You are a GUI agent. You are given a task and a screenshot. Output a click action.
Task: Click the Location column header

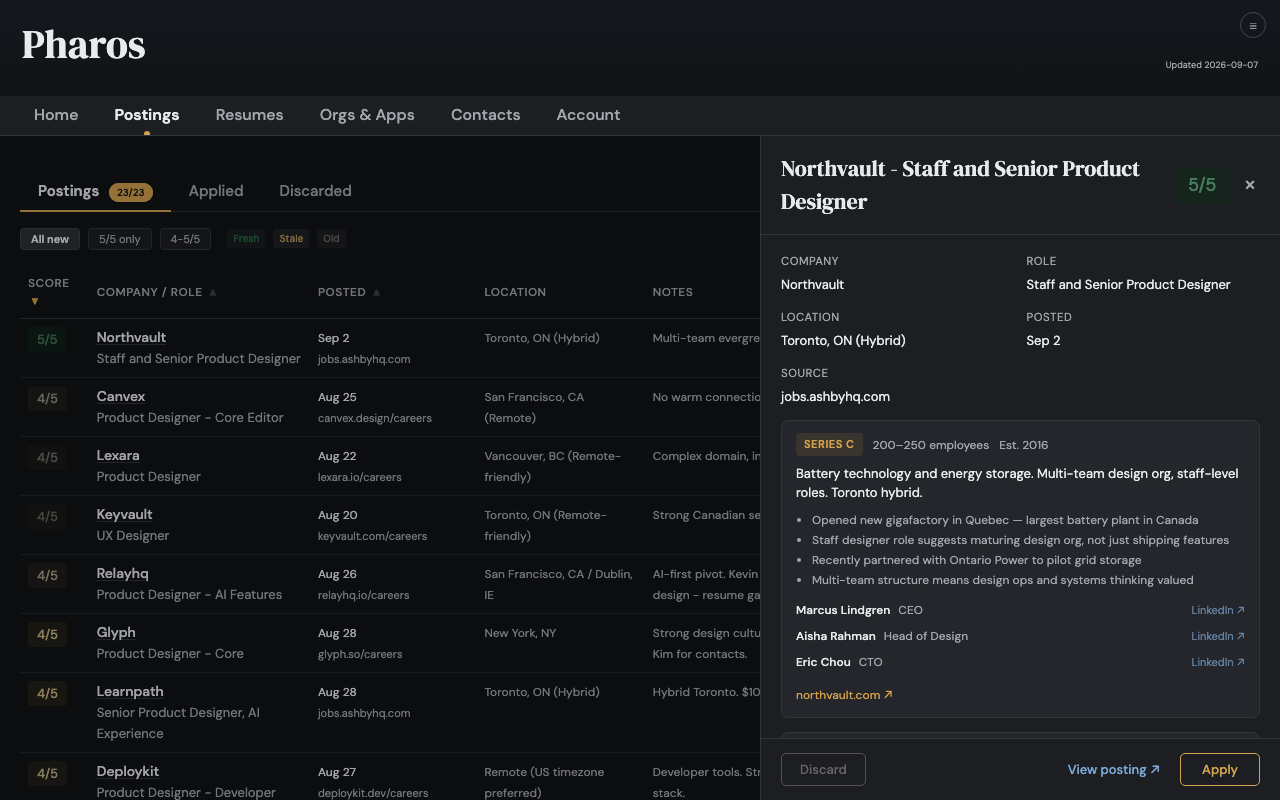click(515, 292)
